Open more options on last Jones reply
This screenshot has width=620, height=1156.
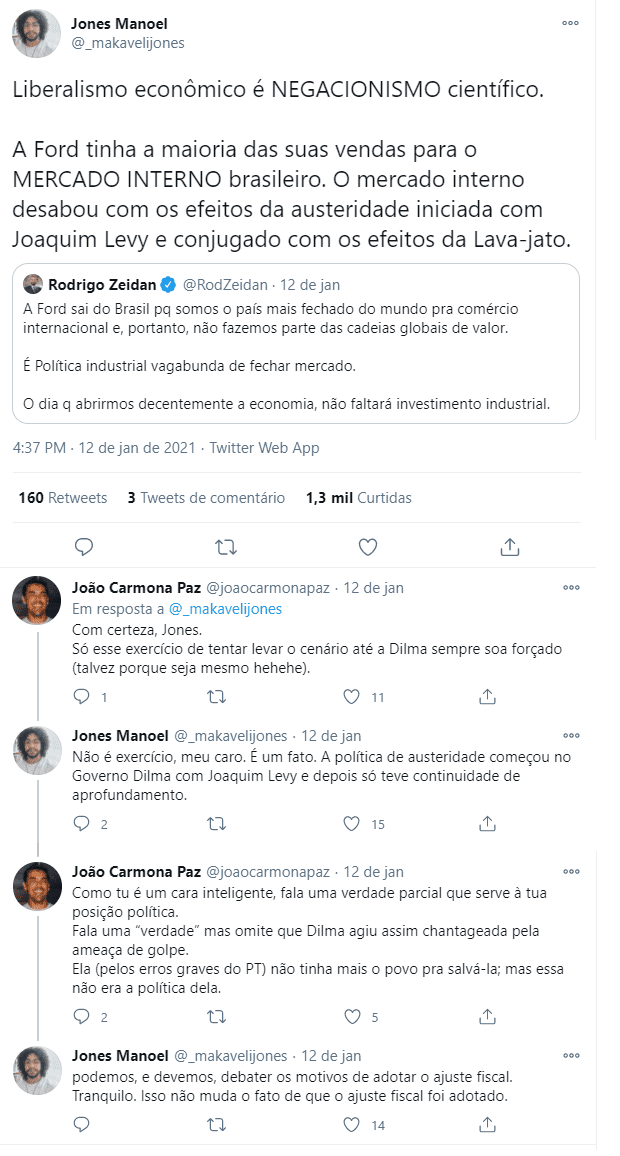[x=571, y=1056]
